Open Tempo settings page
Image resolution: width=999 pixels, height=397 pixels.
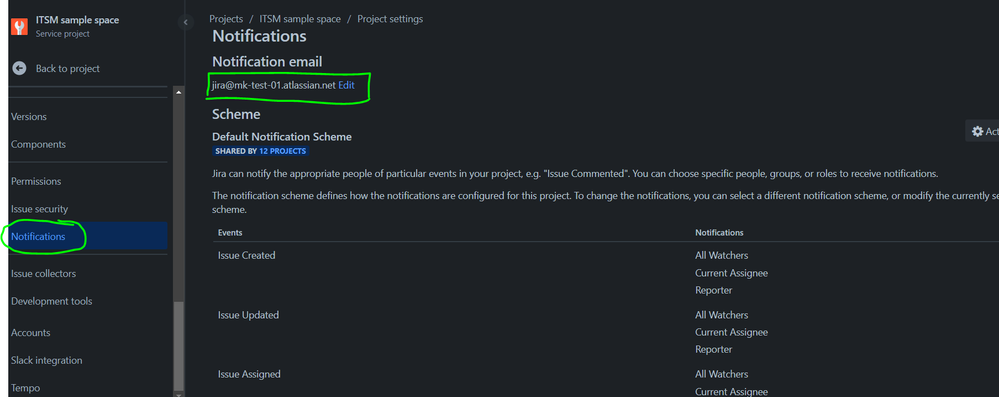[x=25, y=388]
